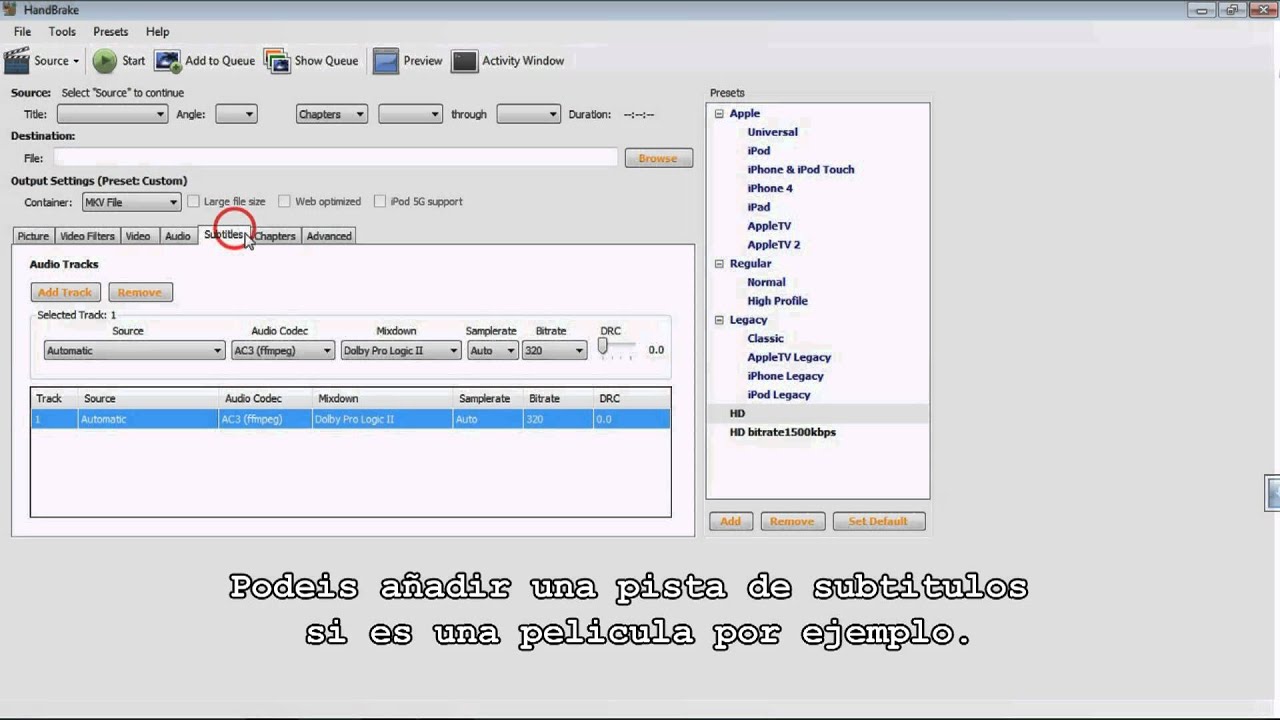Open the Mixdown Dolby Pro Logic dropdown

coord(400,350)
